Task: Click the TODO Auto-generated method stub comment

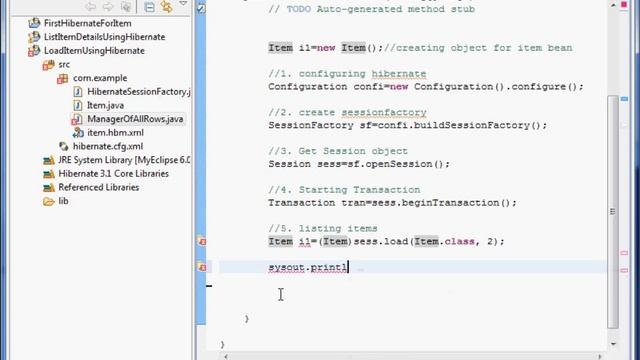Action: [371, 9]
